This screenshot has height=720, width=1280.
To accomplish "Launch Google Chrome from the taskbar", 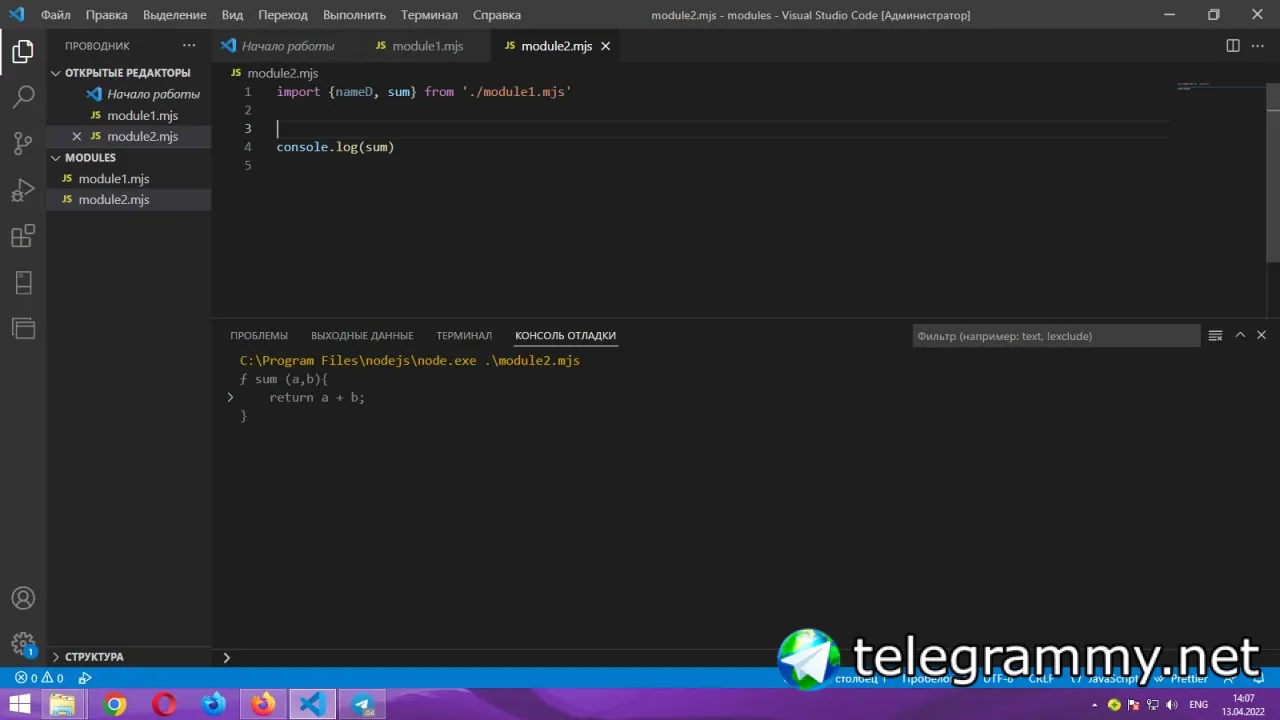I will pos(115,704).
